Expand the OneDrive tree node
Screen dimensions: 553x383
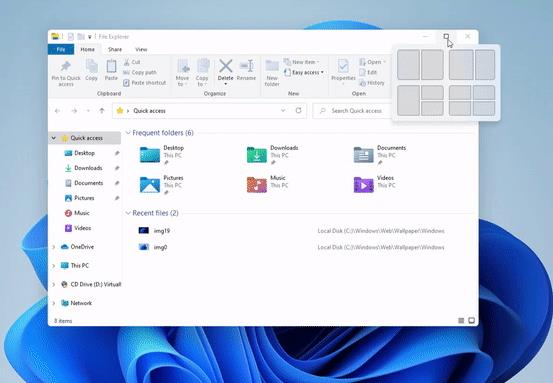coord(54,247)
